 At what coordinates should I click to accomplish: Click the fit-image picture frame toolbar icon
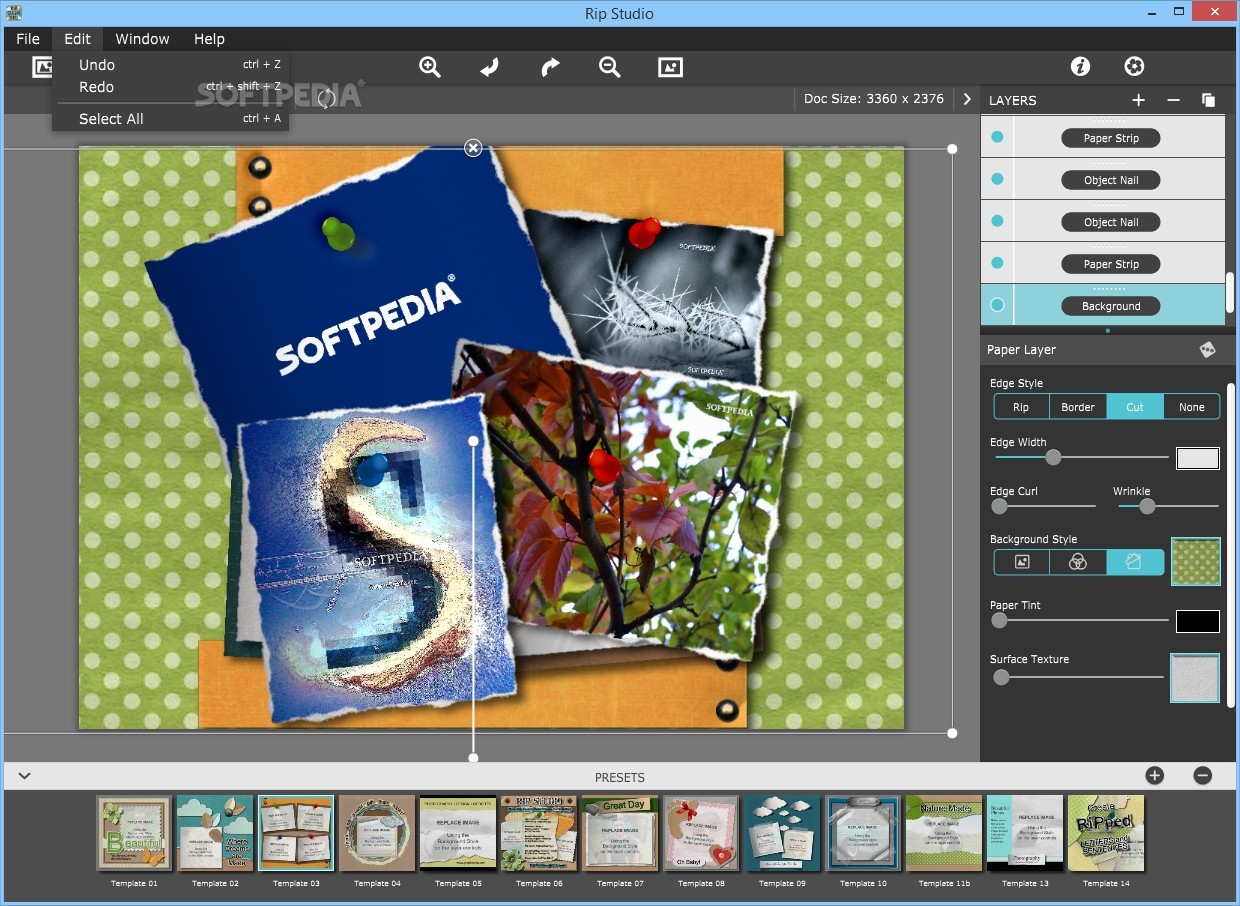(x=670, y=67)
